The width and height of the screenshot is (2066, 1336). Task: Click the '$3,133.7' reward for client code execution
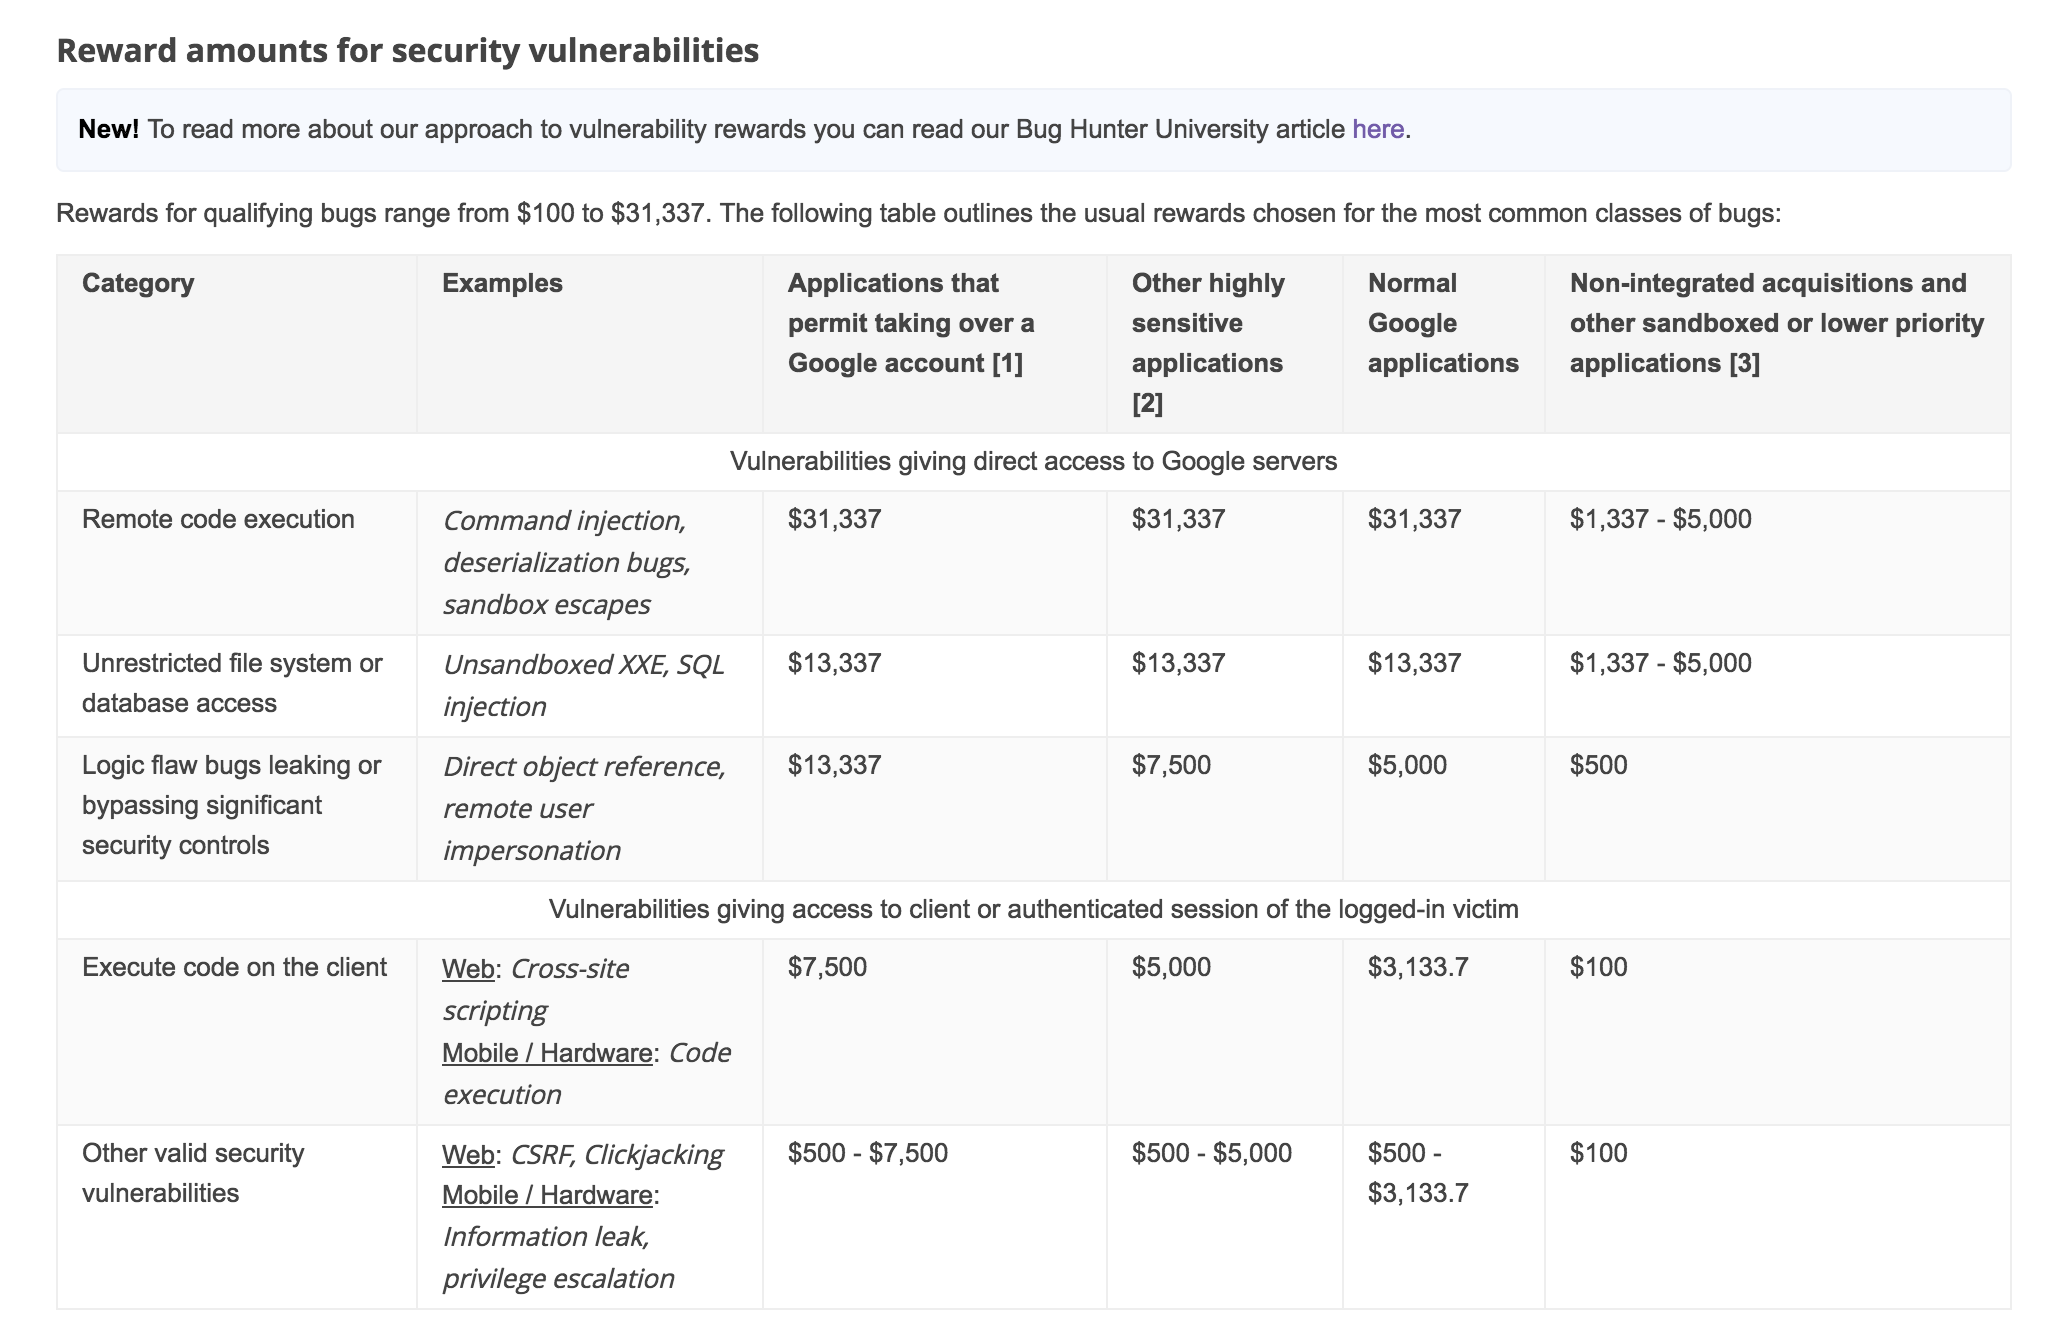point(1418,967)
